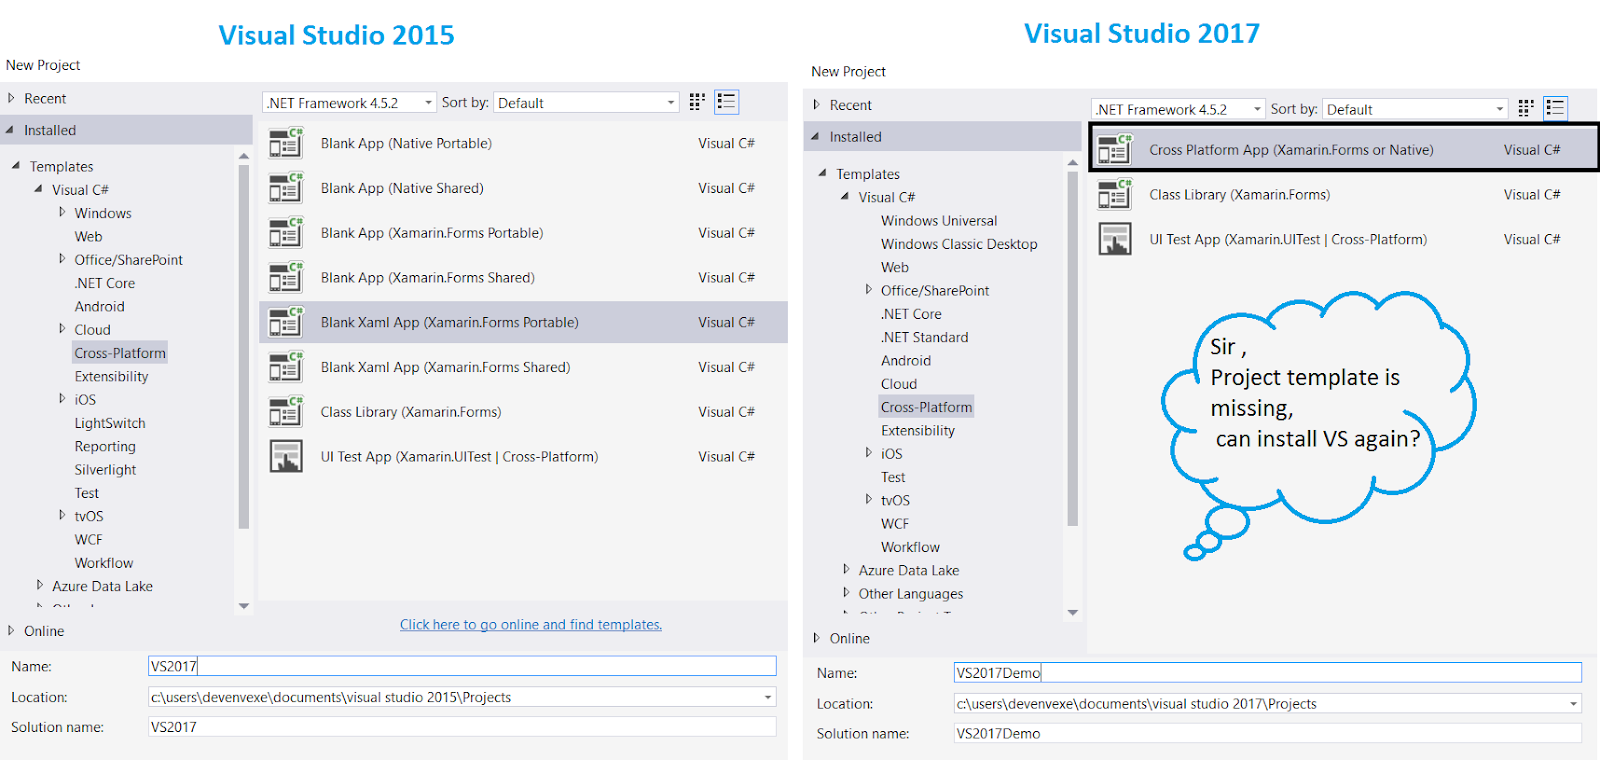Expand Cloud node in VS 2015 tree
The image size is (1600, 760).
[62, 329]
